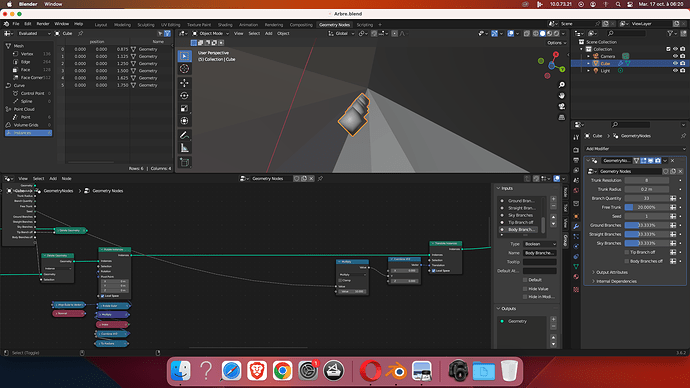This screenshot has width=690, height=388.
Task: Select the Annotate tool
Action: click(184, 135)
